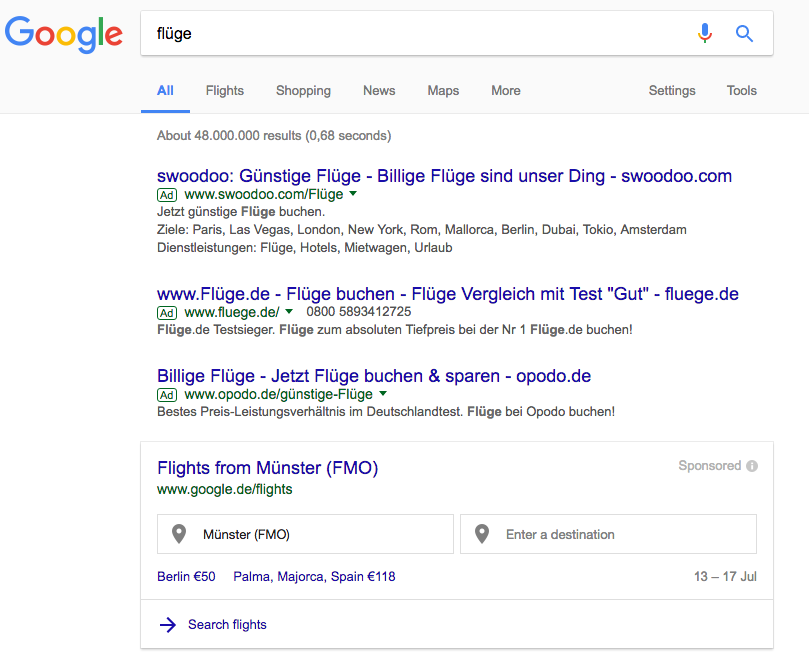Expand dropdown arrow next to www.opodo.de/günstige-Flüge
The height and width of the screenshot is (659, 809).
(383, 394)
